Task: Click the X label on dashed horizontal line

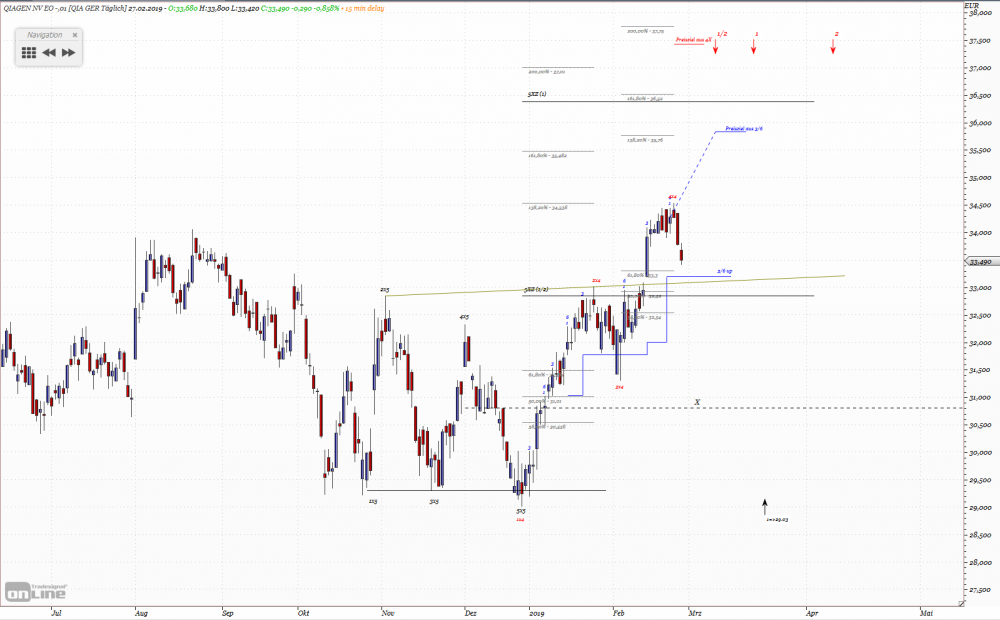Action: [697, 402]
